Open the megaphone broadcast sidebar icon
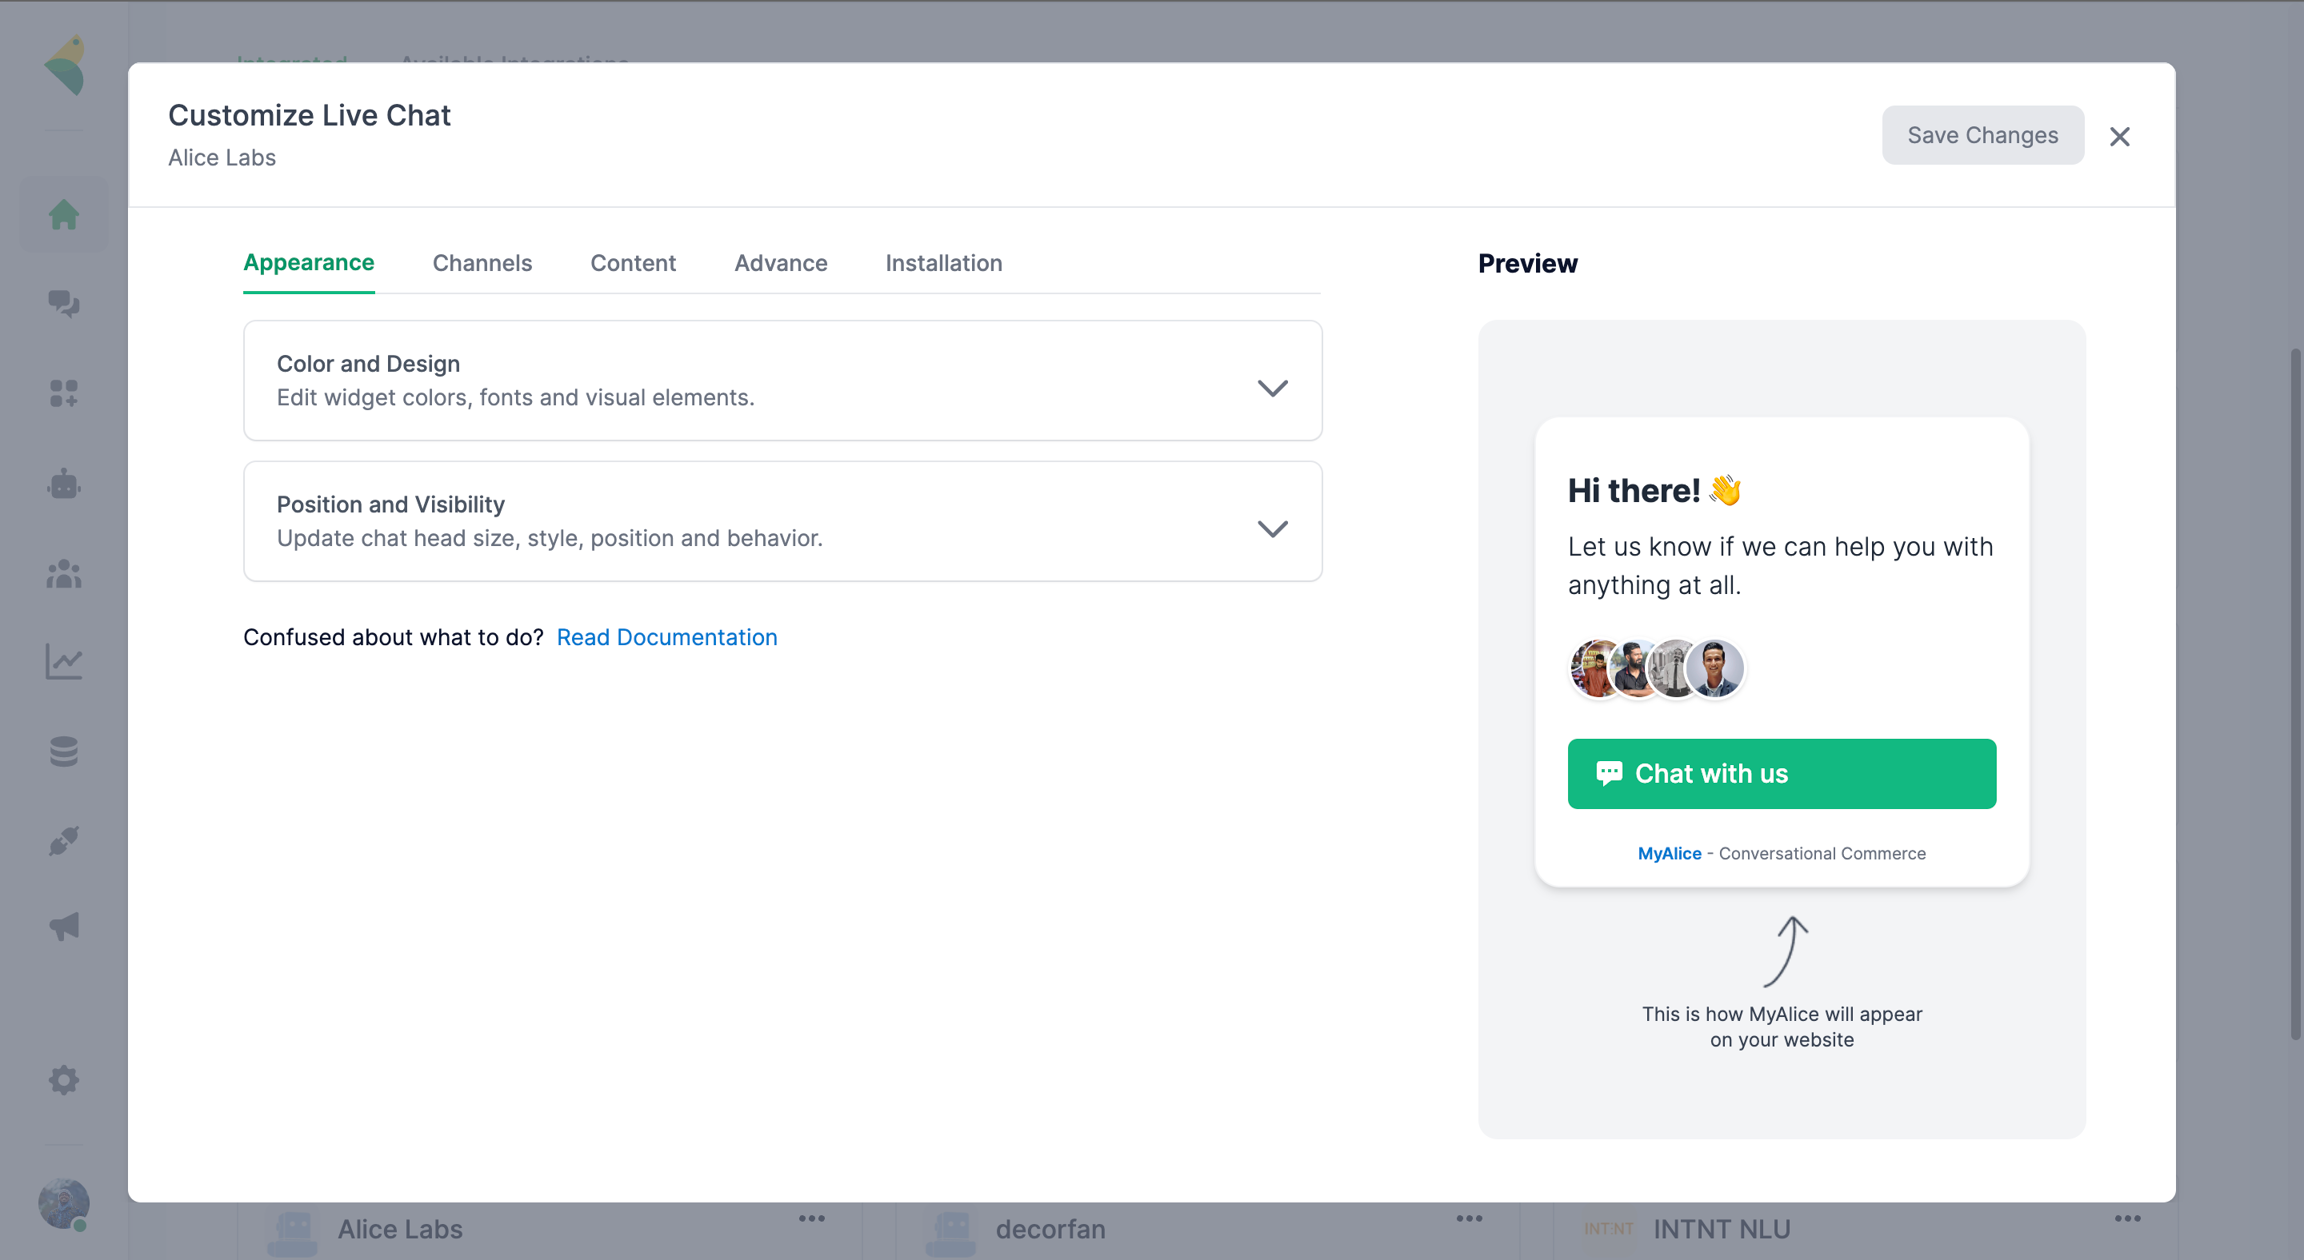Screen dimensions: 2304x1260 click(64, 926)
